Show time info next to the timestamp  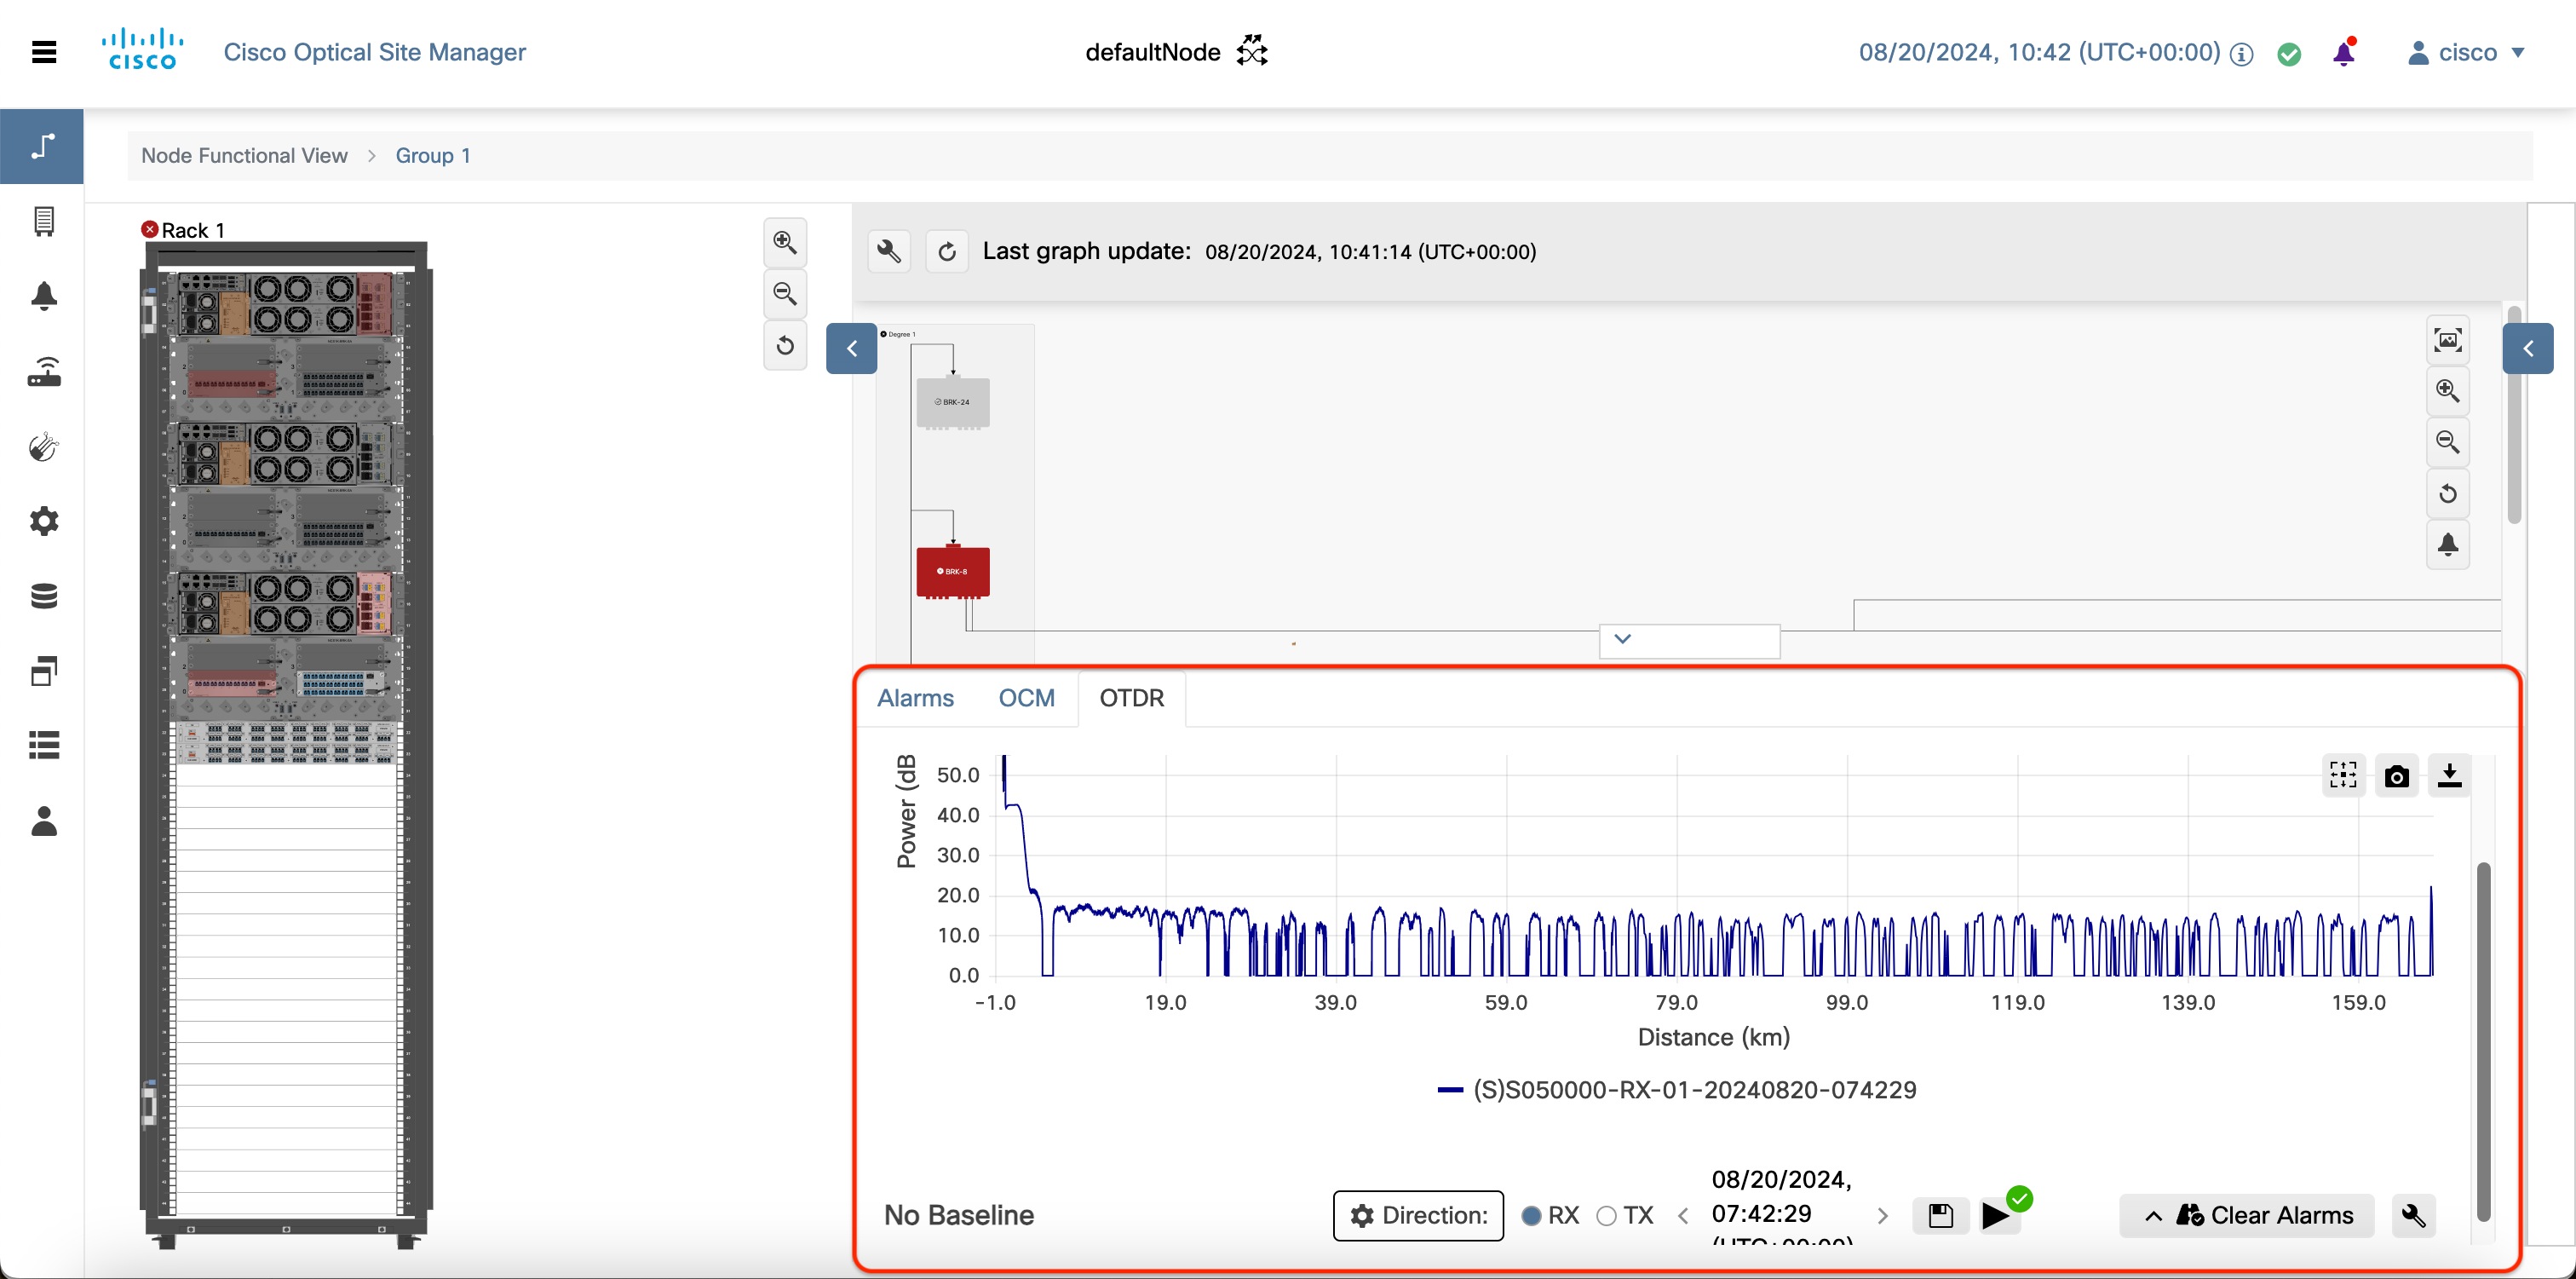2242,54
